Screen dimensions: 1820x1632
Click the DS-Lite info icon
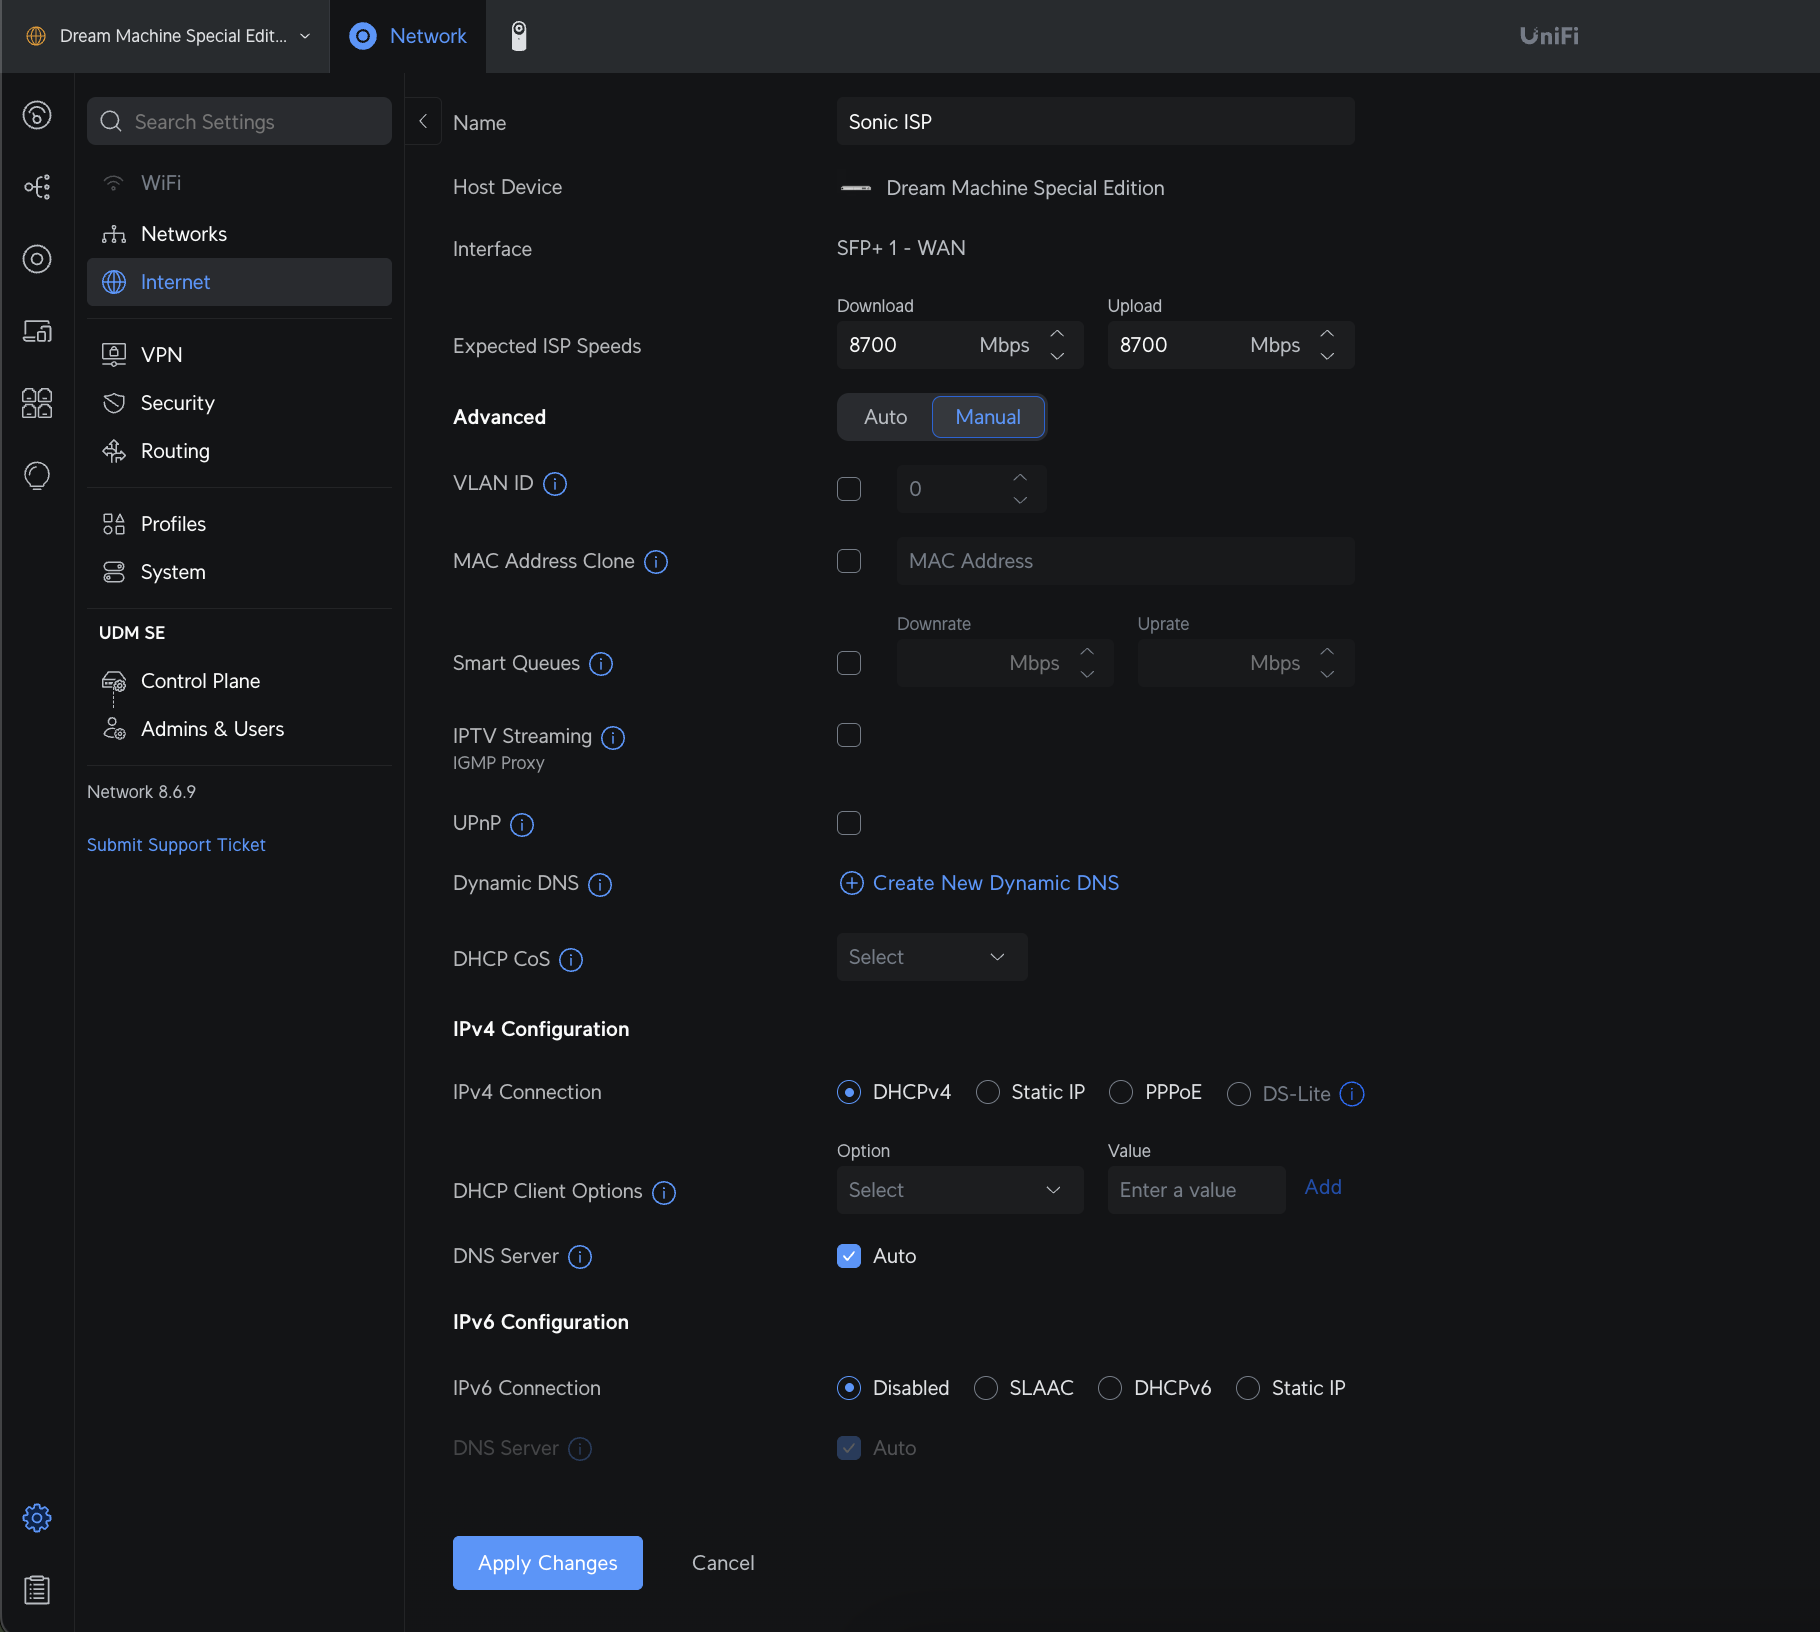(x=1352, y=1094)
